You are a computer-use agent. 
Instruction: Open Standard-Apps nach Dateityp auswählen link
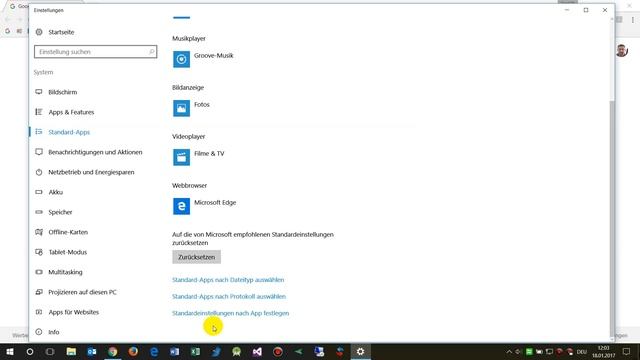coord(228,280)
